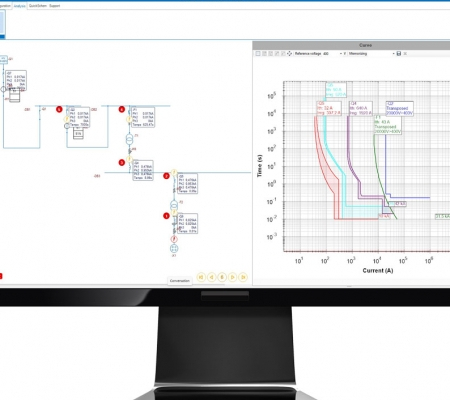450x400 pixels.
Task: Click the F1 43 A green curve label
Action: coord(388,125)
